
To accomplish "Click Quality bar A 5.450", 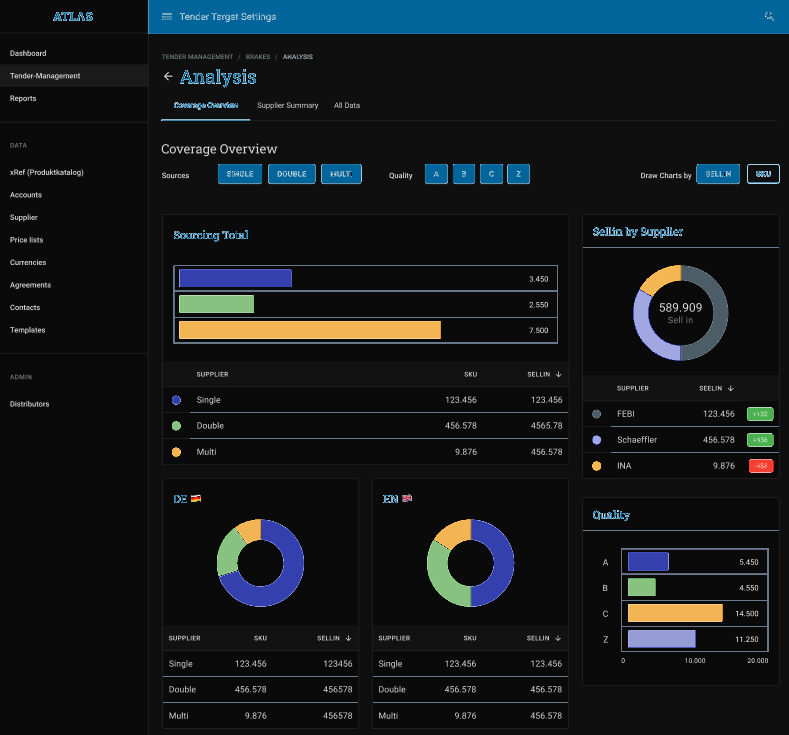I will tap(648, 561).
